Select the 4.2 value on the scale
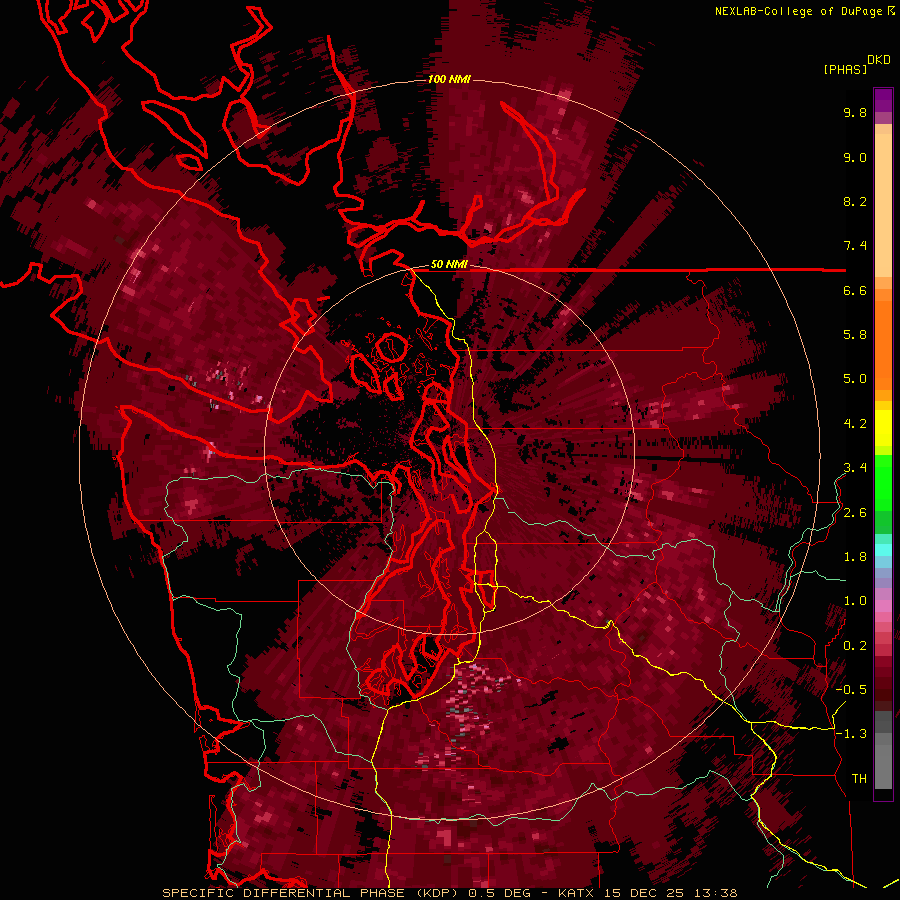The width and height of the screenshot is (900, 900). tap(855, 424)
